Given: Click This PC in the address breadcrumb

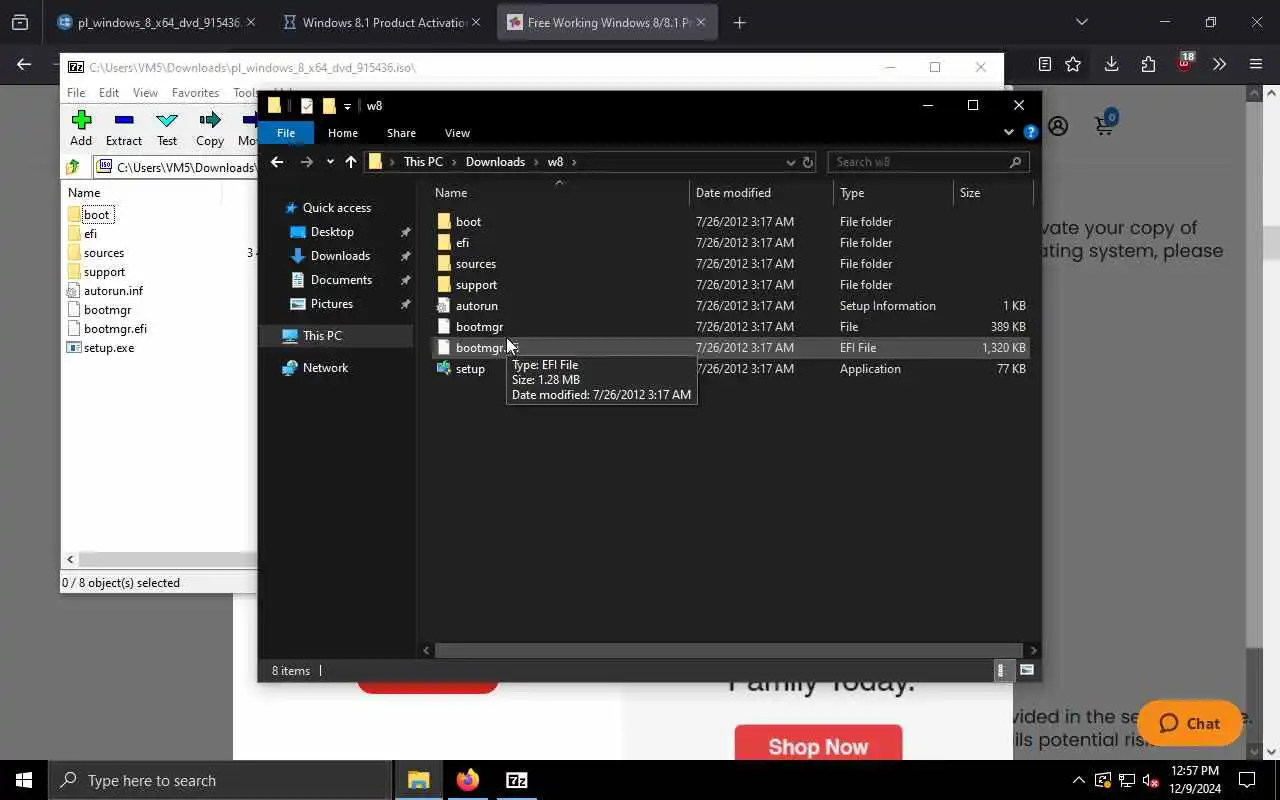Looking at the screenshot, I should coord(423,162).
